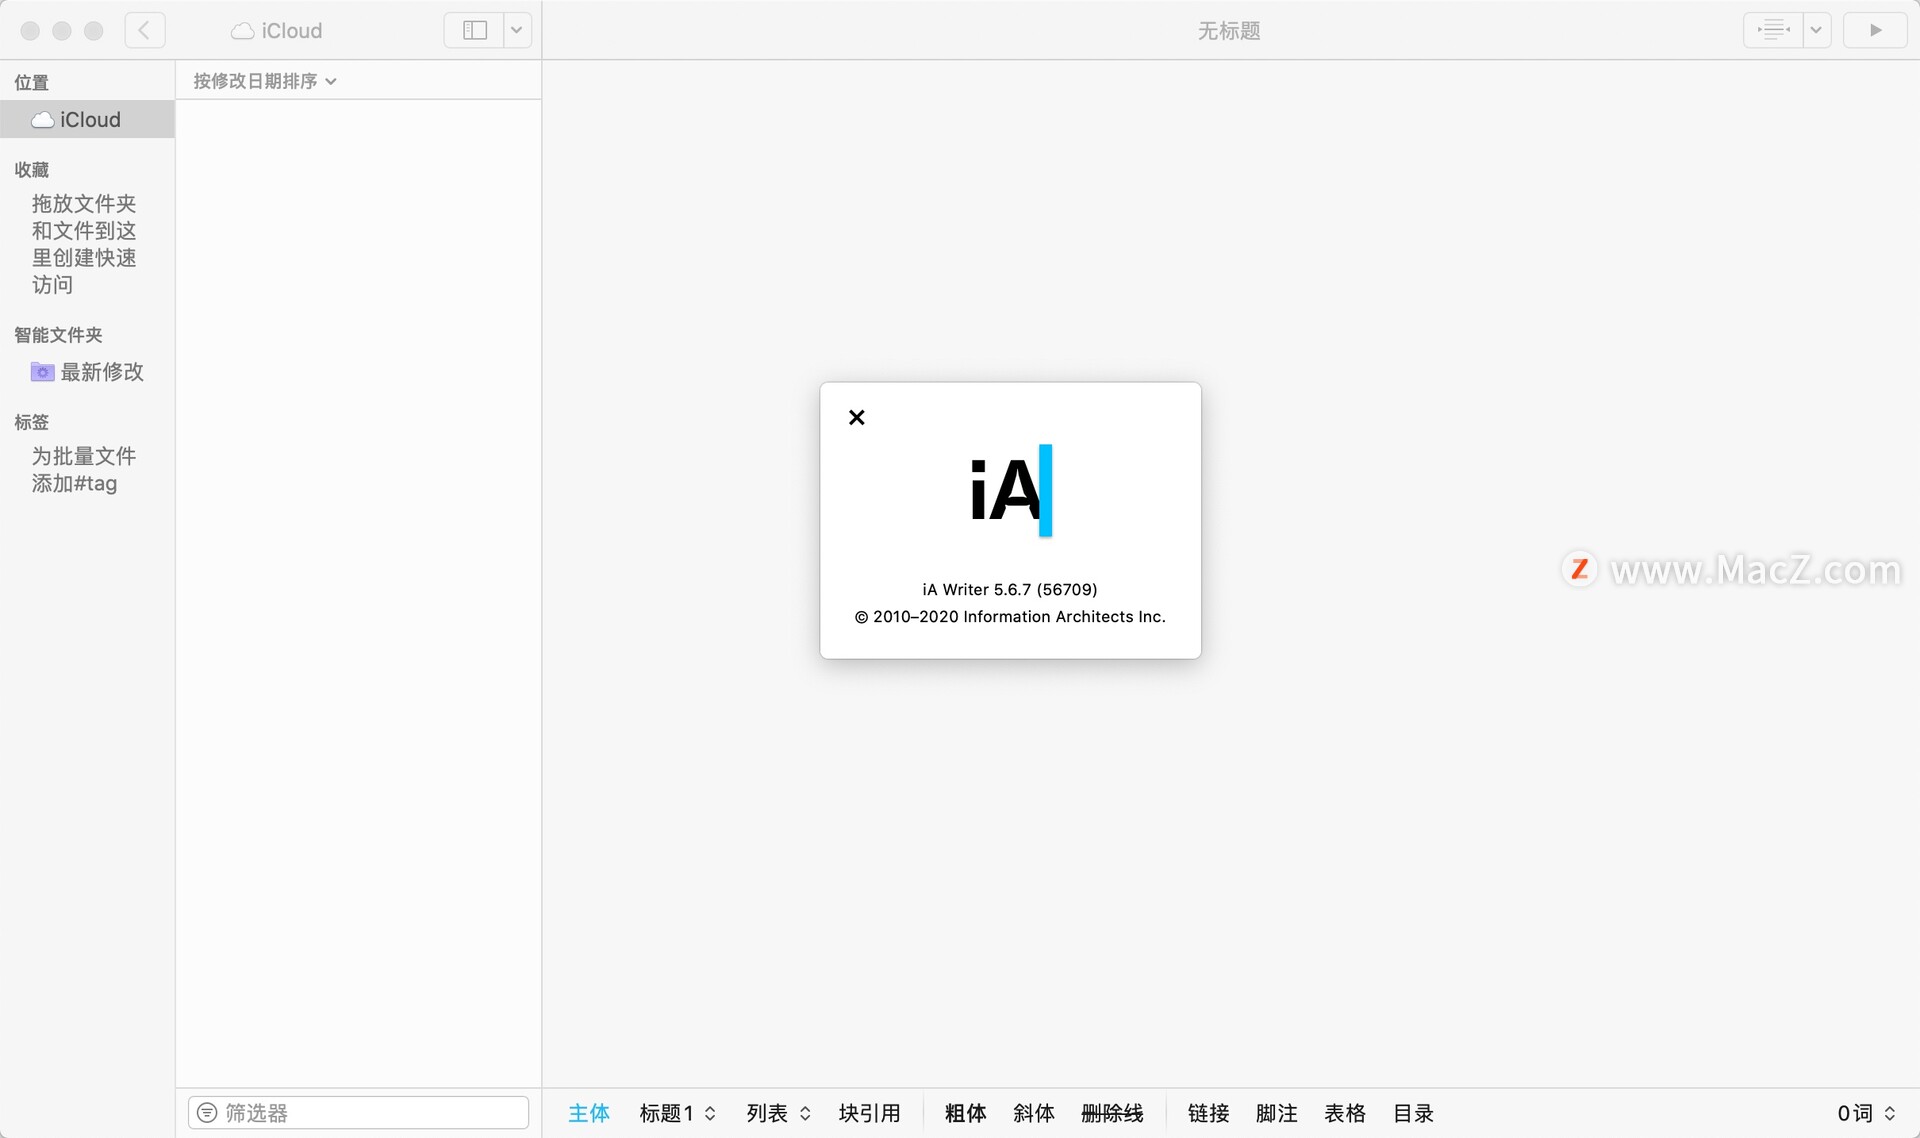Select 主体 body style
This screenshot has height=1138, width=1920.
589,1113
